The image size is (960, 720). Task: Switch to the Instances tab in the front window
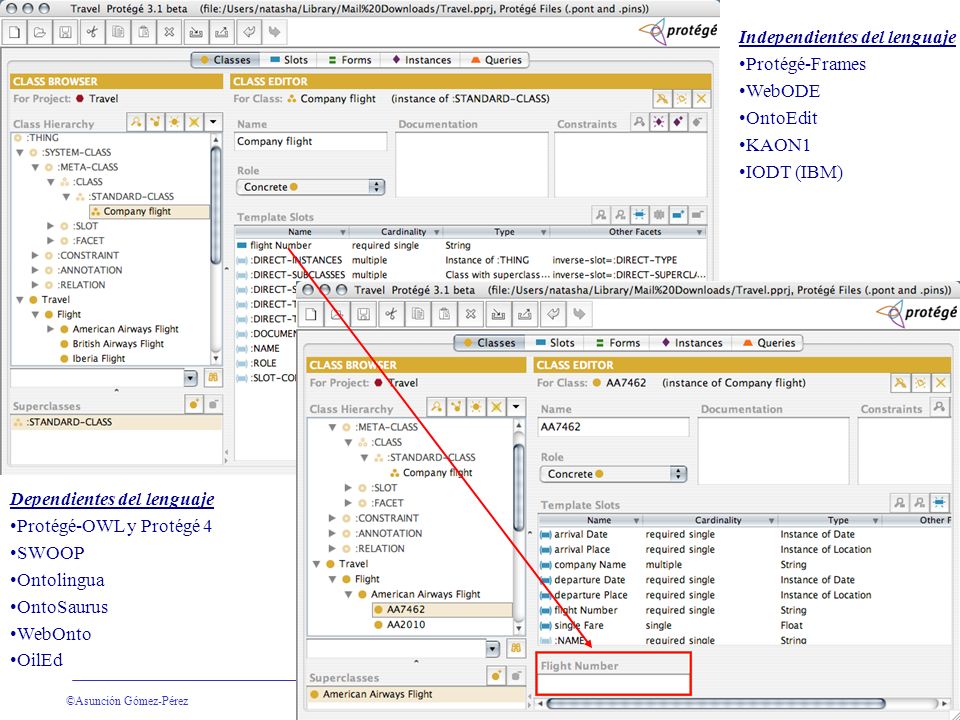[692, 343]
